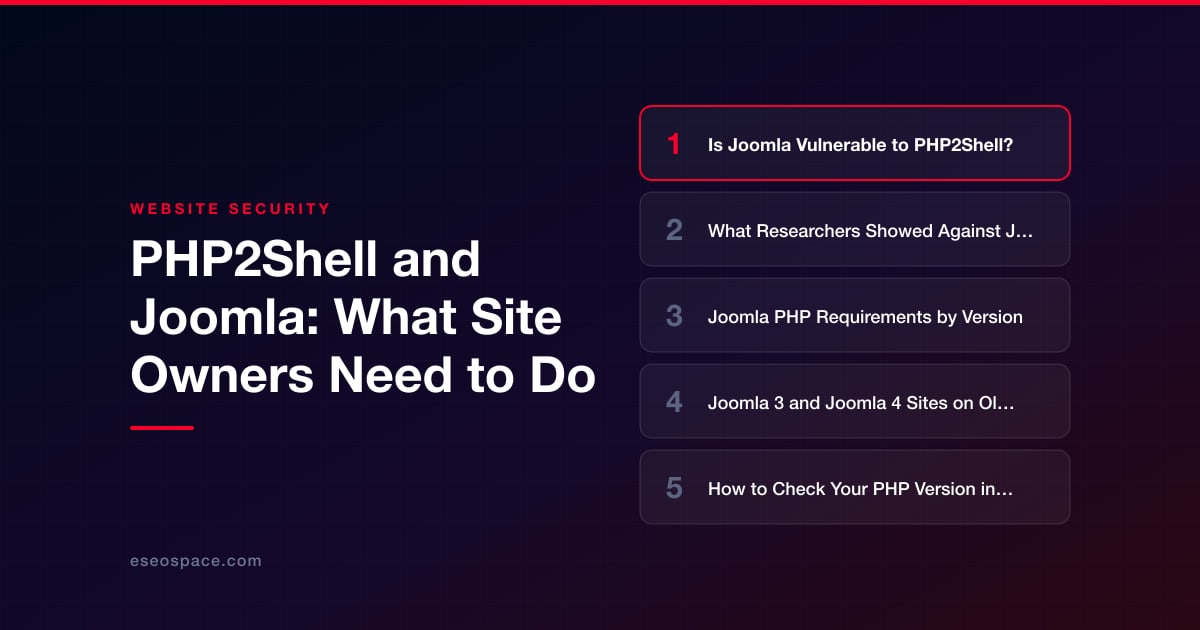This screenshot has height=630, width=1200.
Task: Click the 'PHP2Shell and Joomla' headline
Action: [x=363, y=318]
